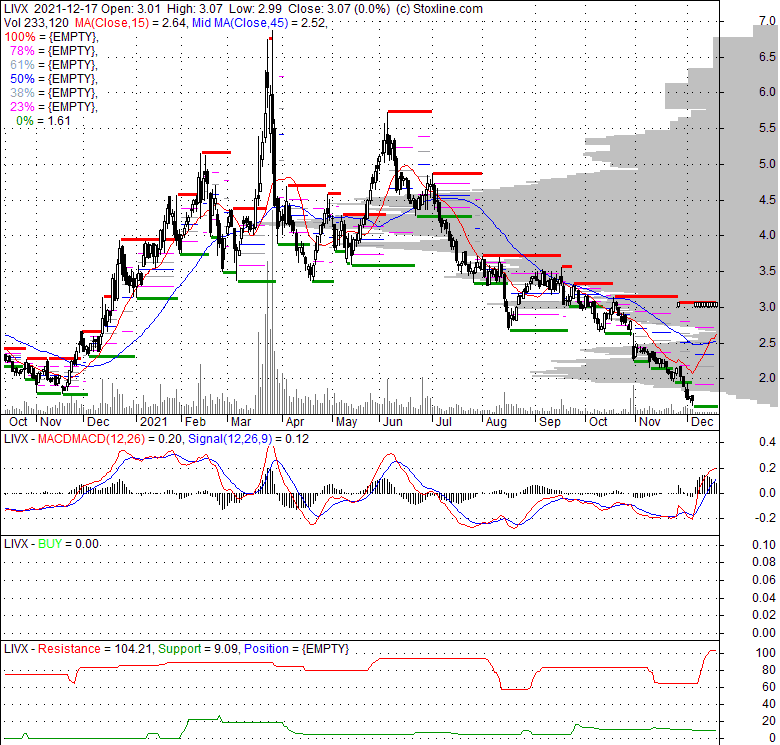Click the Signal(12,26,9) = 0.12 legend
The image size is (780, 745).
point(248,439)
